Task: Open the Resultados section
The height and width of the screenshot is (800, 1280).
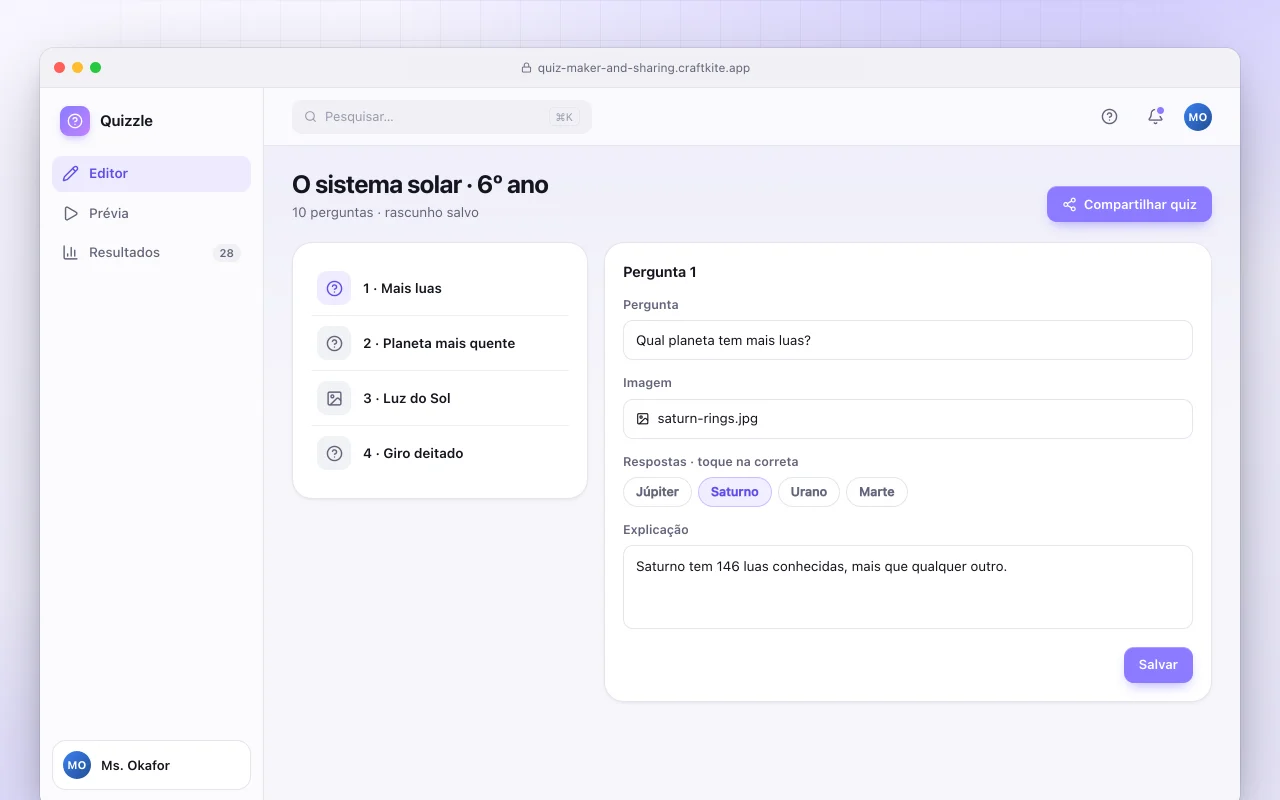Action: click(151, 253)
